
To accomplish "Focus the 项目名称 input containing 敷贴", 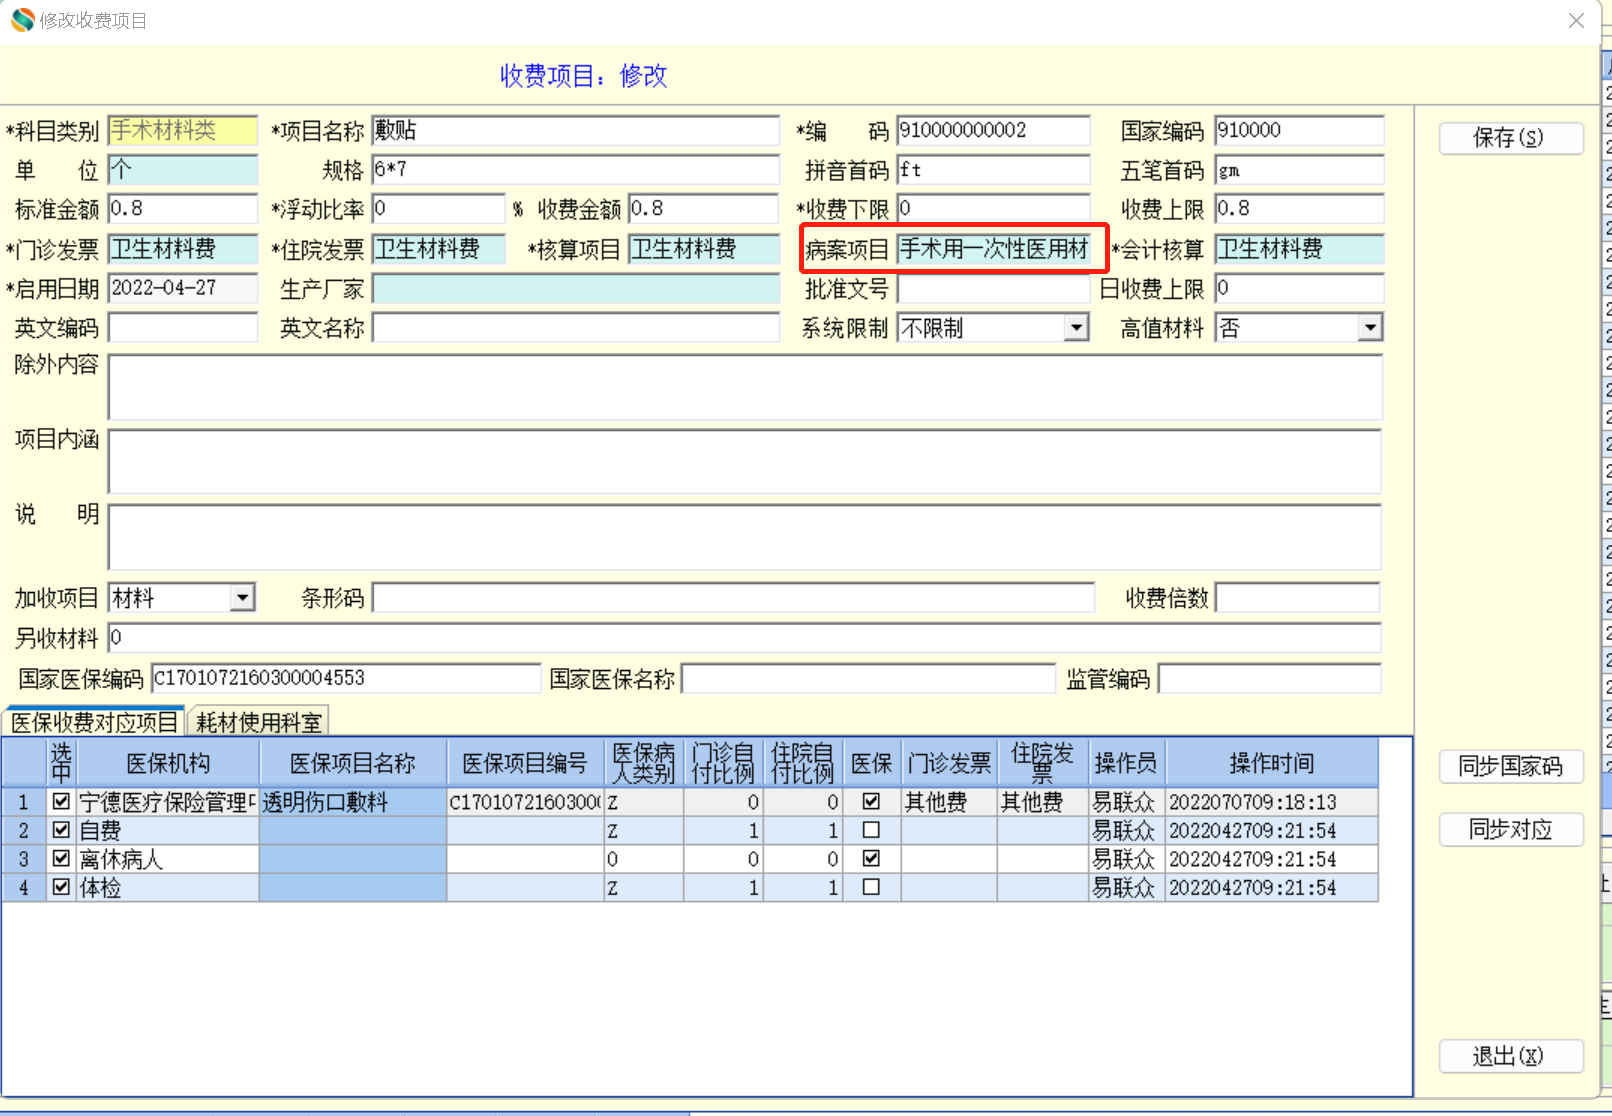I will 576,131.
